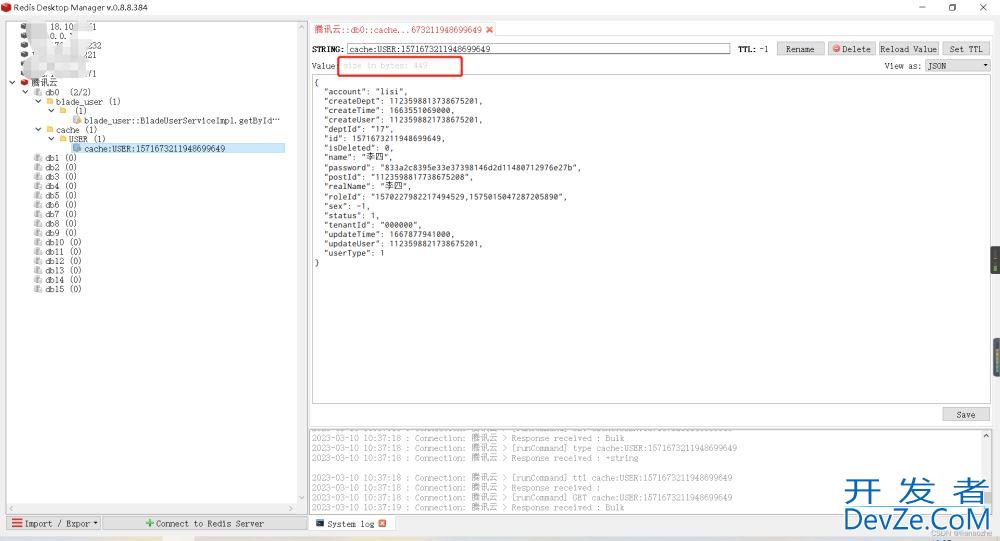
Task: Click the "userType": 1 line
Action: pos(354,253)
